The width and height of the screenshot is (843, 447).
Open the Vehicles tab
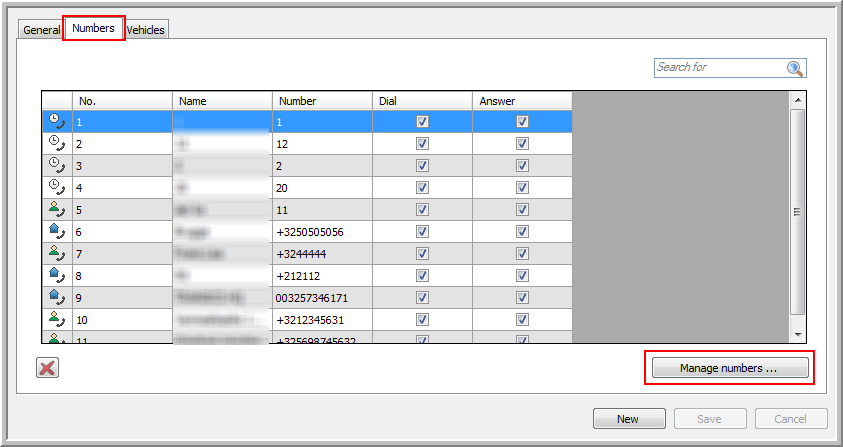point(146,30)
